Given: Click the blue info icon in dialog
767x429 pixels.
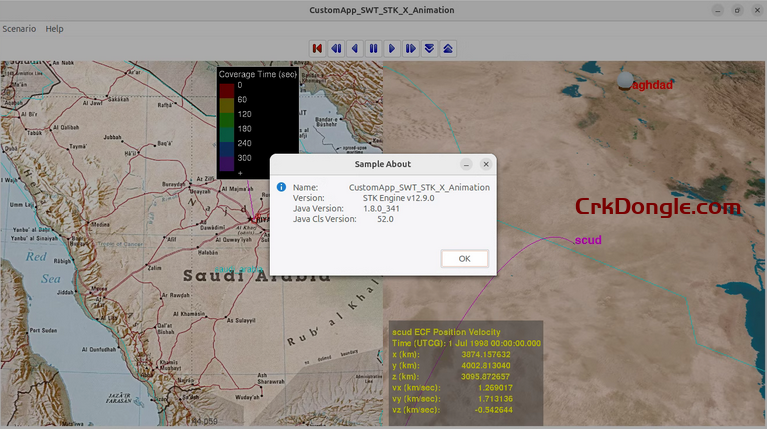Looking at the screenshot, I should click(281, 187).
